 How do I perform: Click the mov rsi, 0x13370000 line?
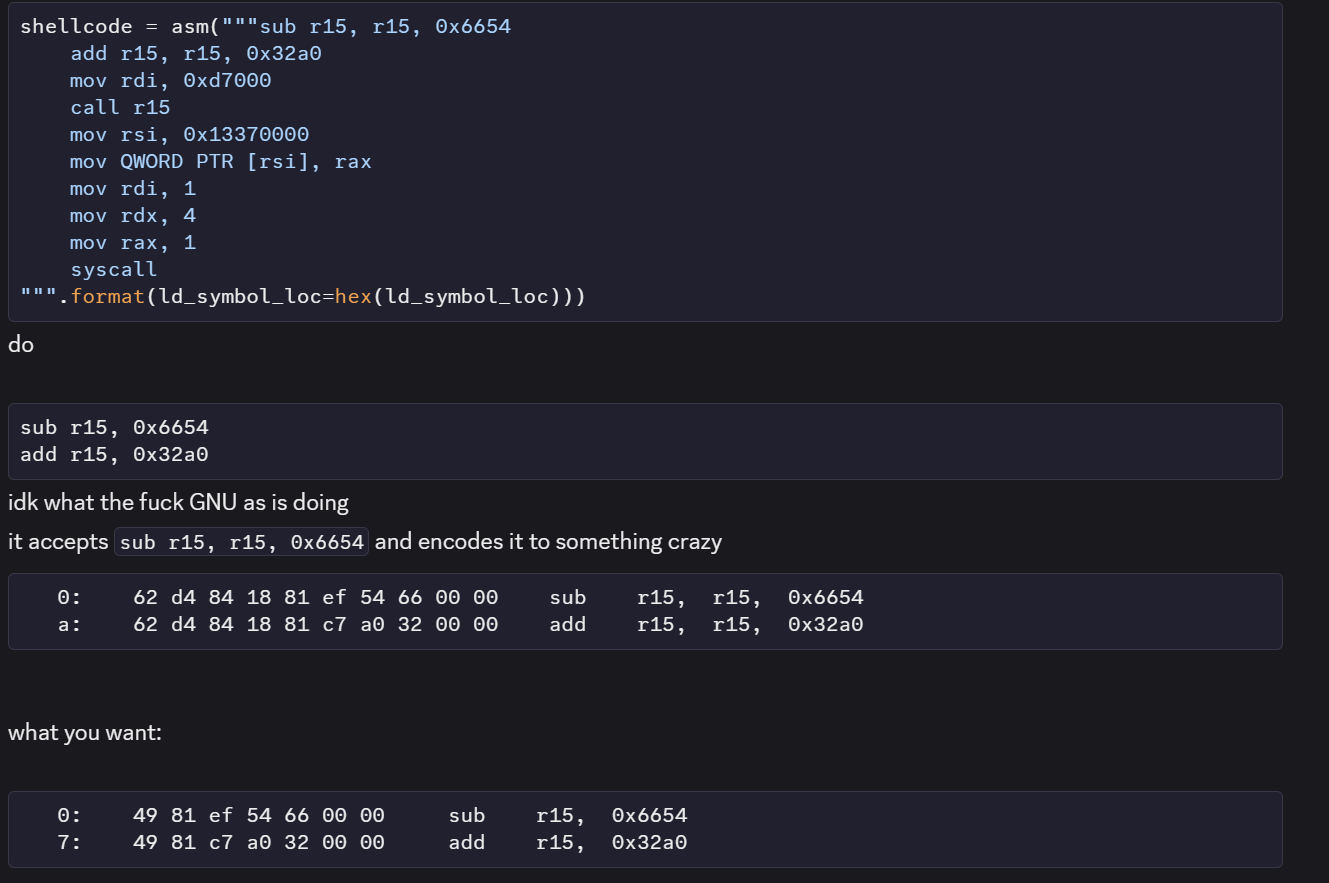tap(189, 134)
